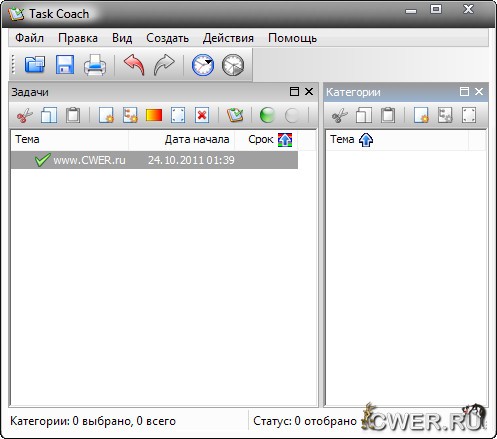Screen dimensions: 497x439
Task: Sort tasks by Срок column header
Action: 266,140
